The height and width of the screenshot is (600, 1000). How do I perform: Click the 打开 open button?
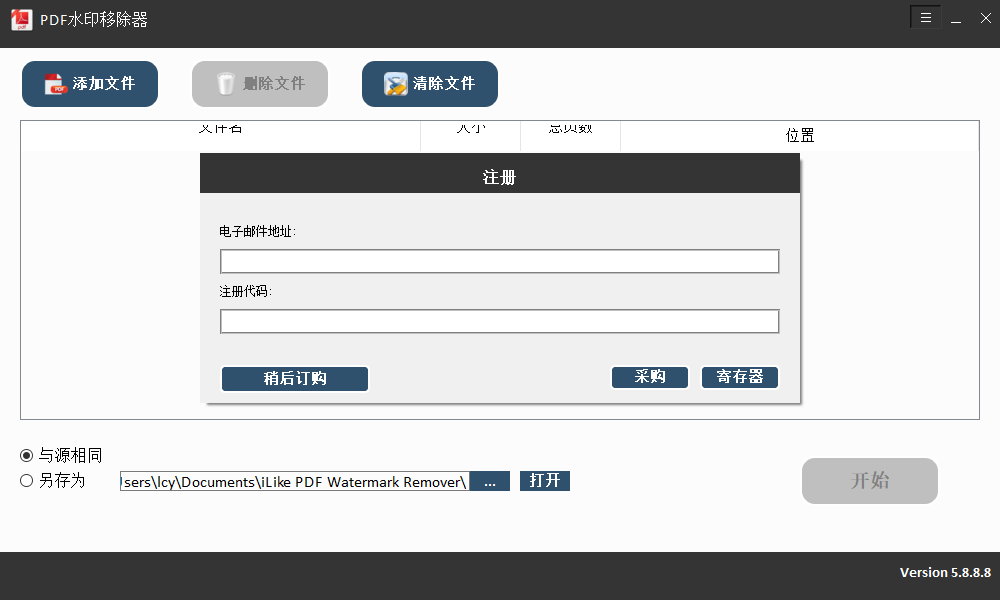[544, 481]
